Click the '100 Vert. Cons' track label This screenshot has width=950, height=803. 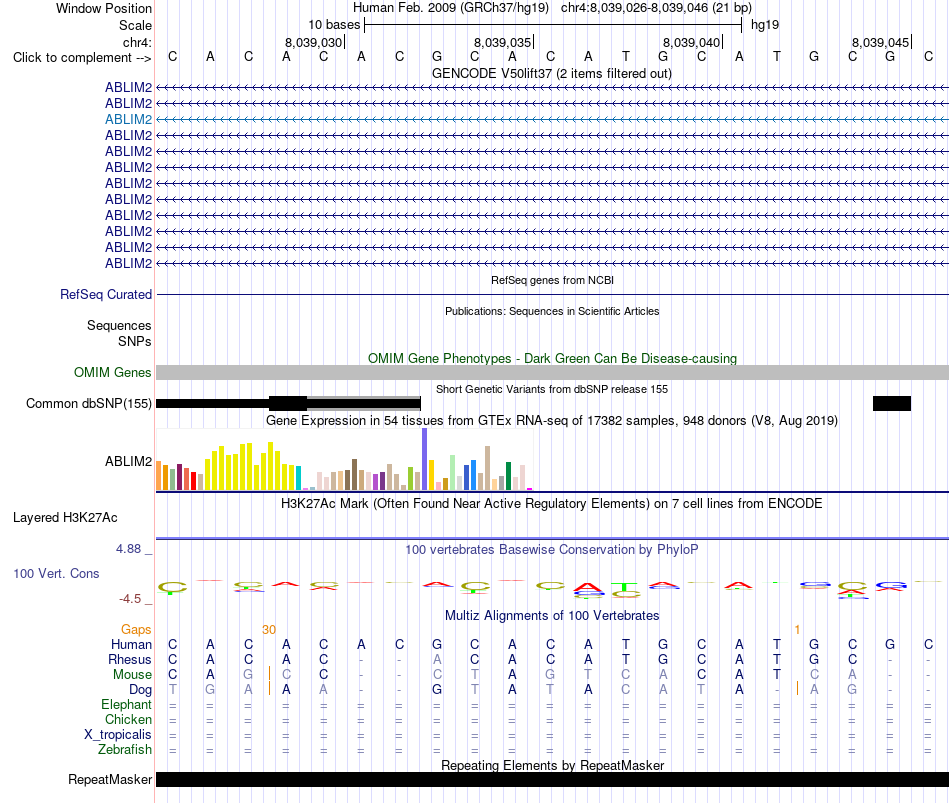[56, 573]
